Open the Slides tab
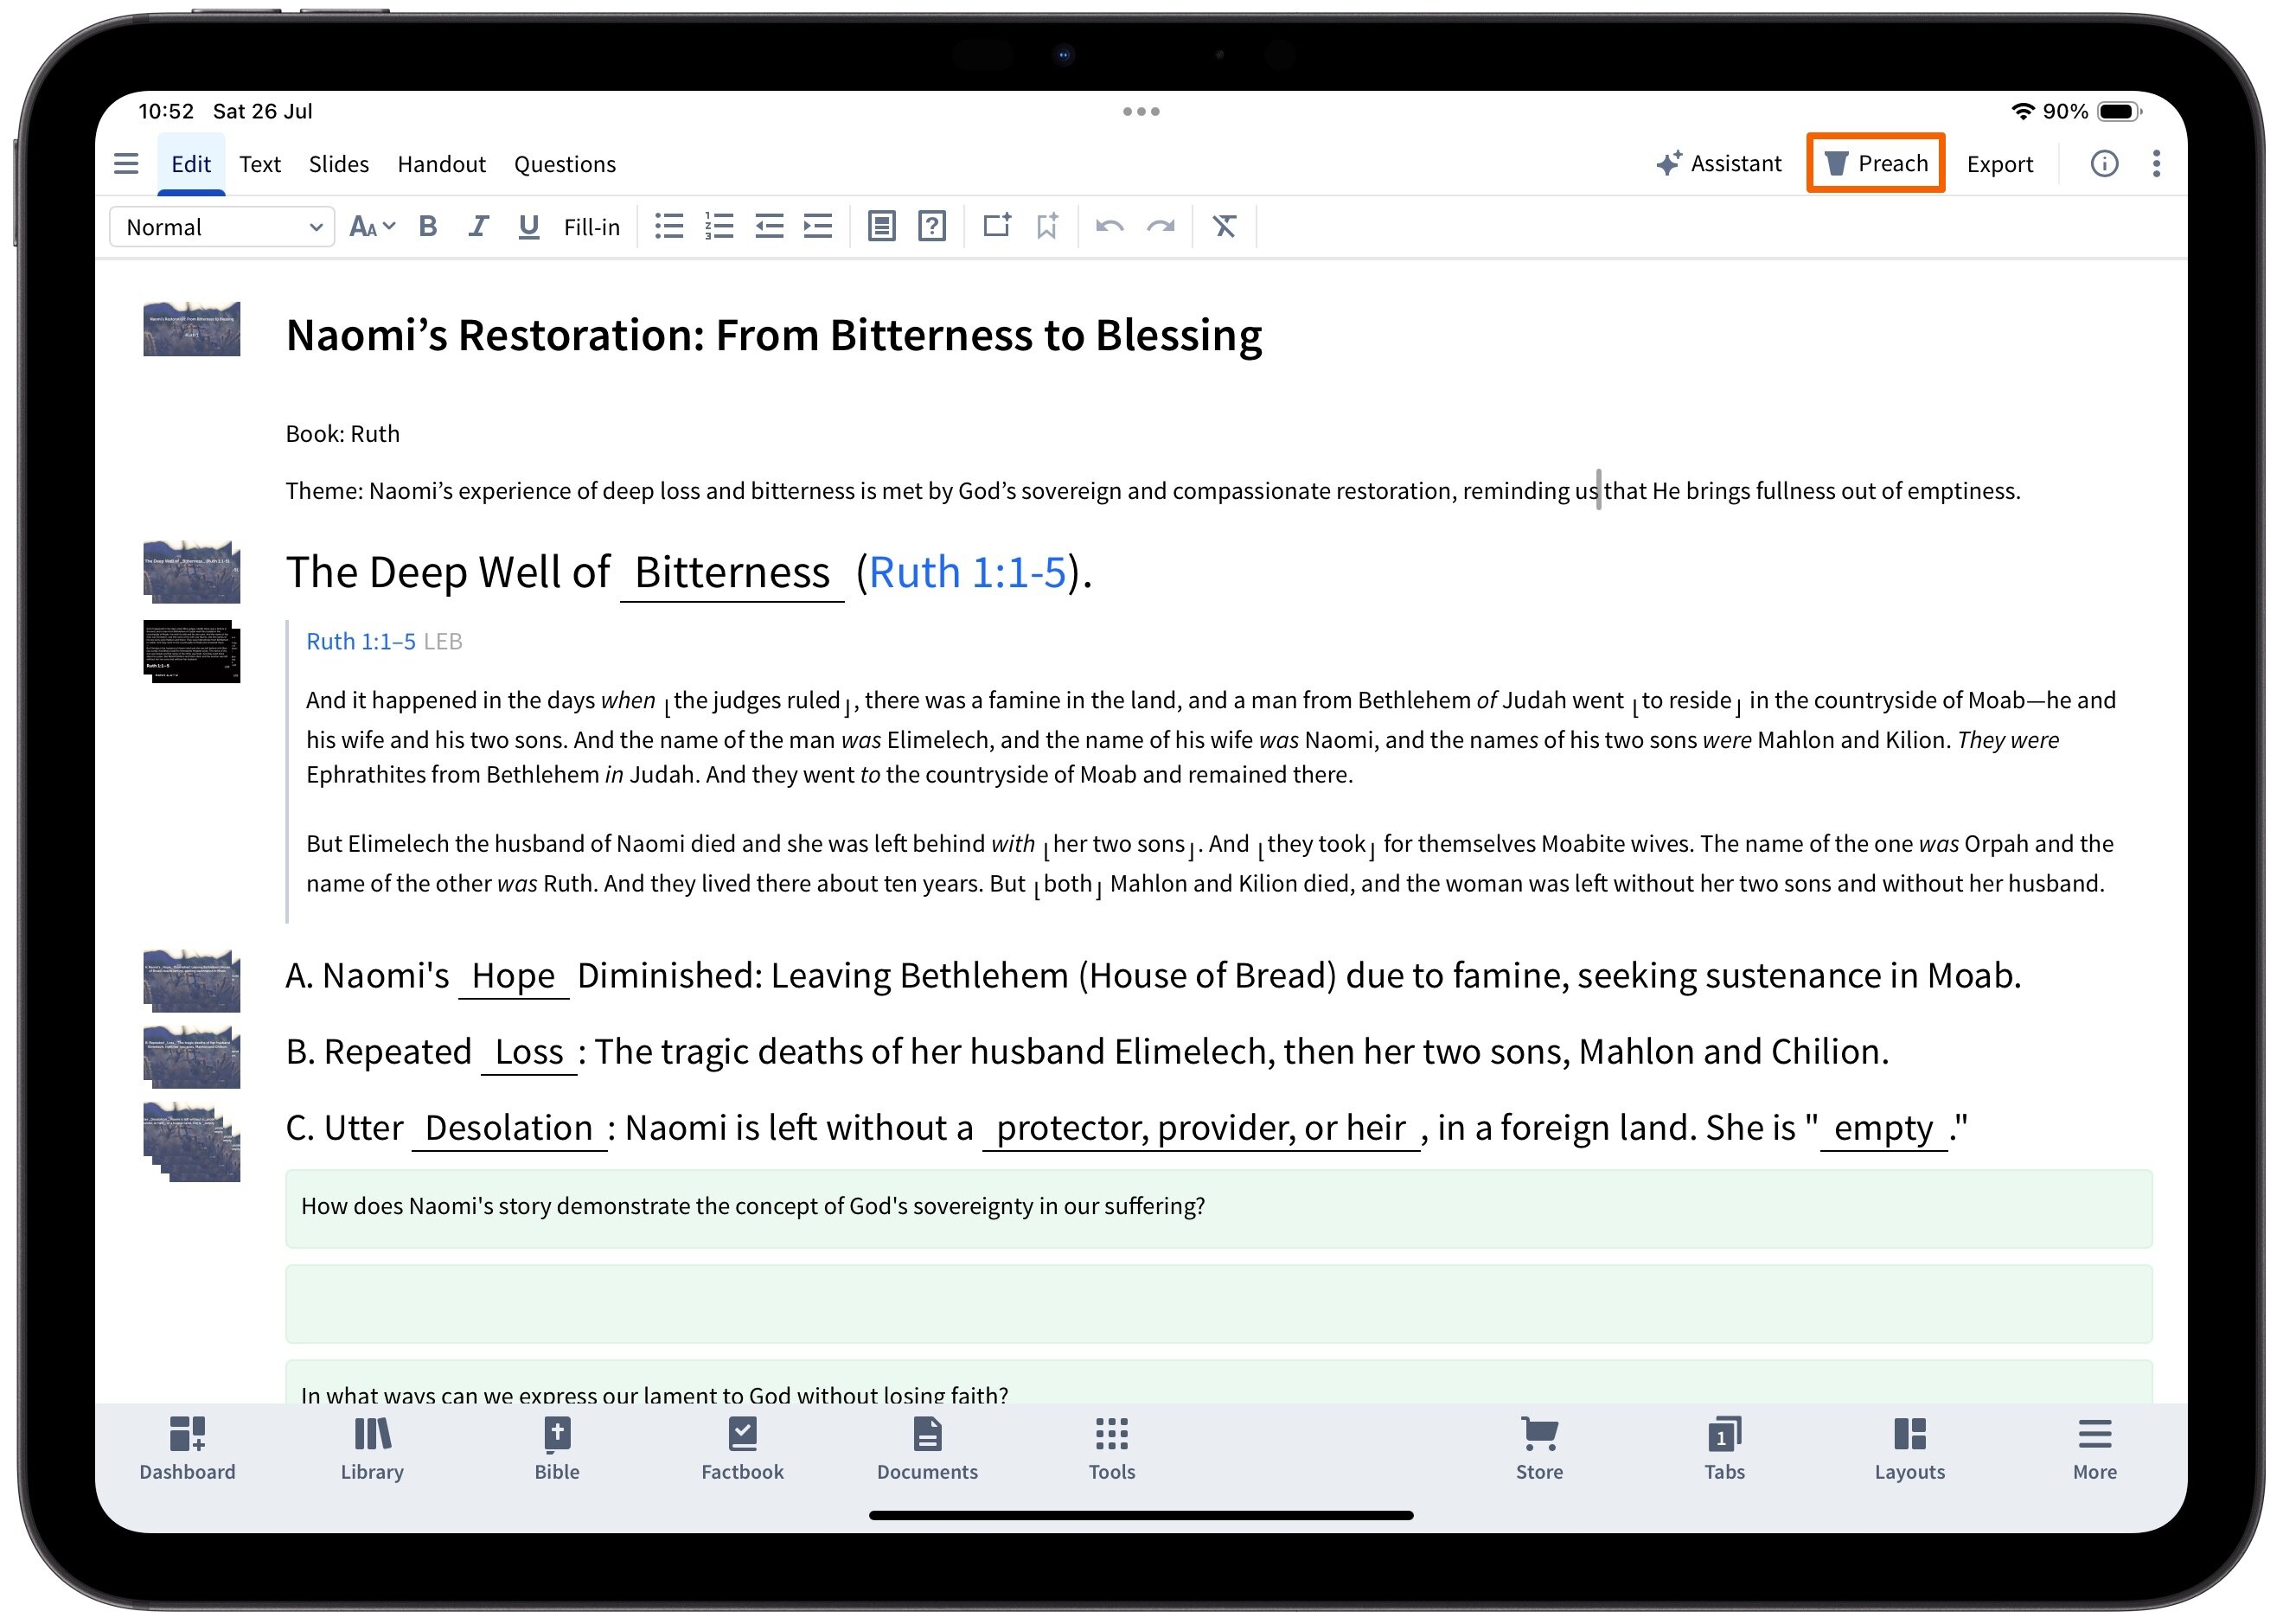Viewport: 2283px width, 1624px height. point(338,164)
